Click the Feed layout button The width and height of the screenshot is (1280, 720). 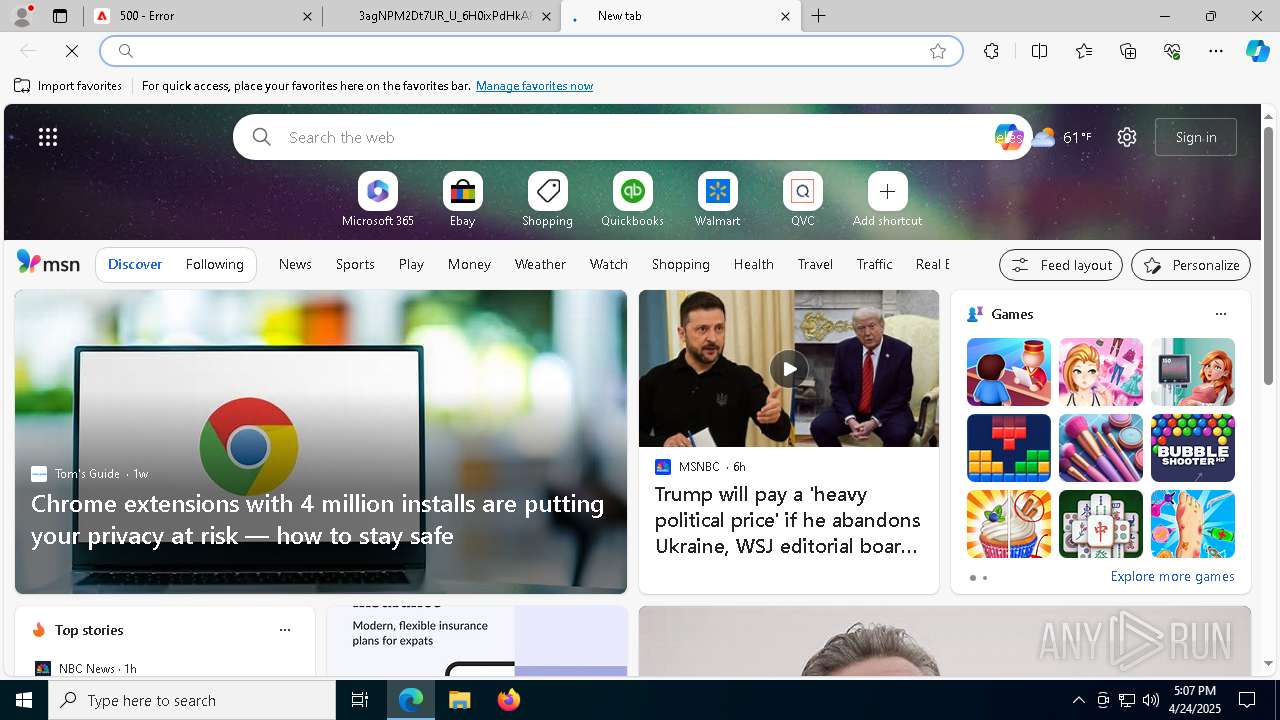pos(1061,265)
